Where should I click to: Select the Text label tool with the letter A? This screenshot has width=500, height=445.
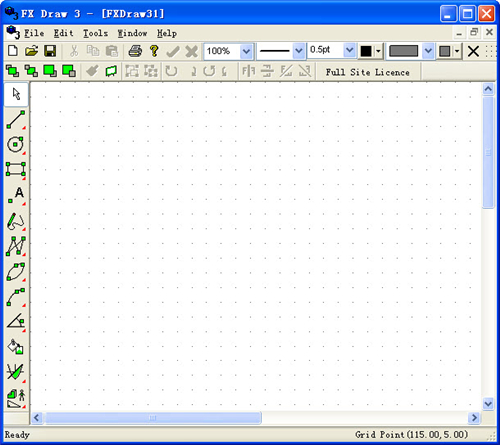tap(16, 195)
